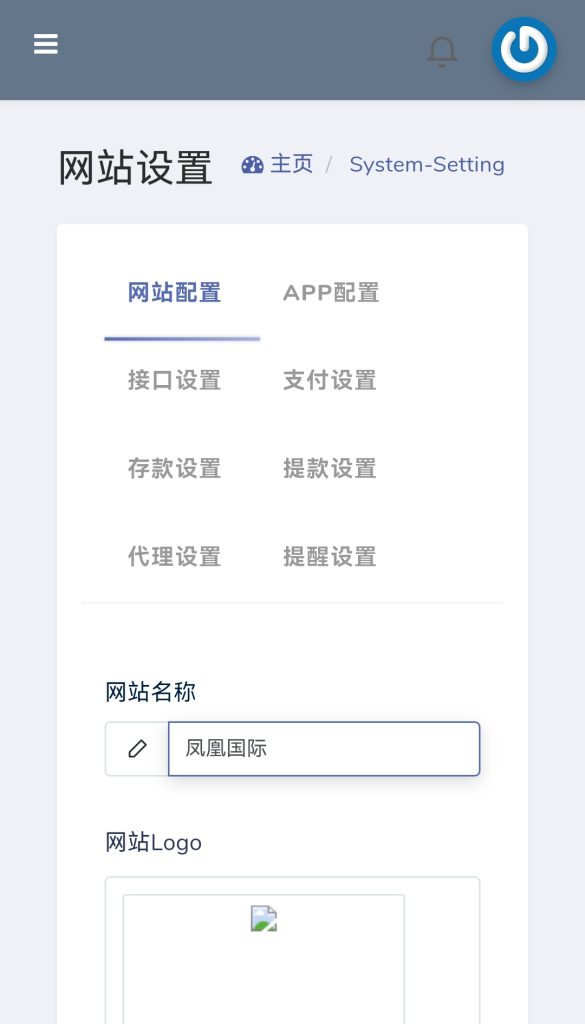This screenshot has height=1024, width=585.
Task: Click the notification bell icon
Action: coord(442,52)
